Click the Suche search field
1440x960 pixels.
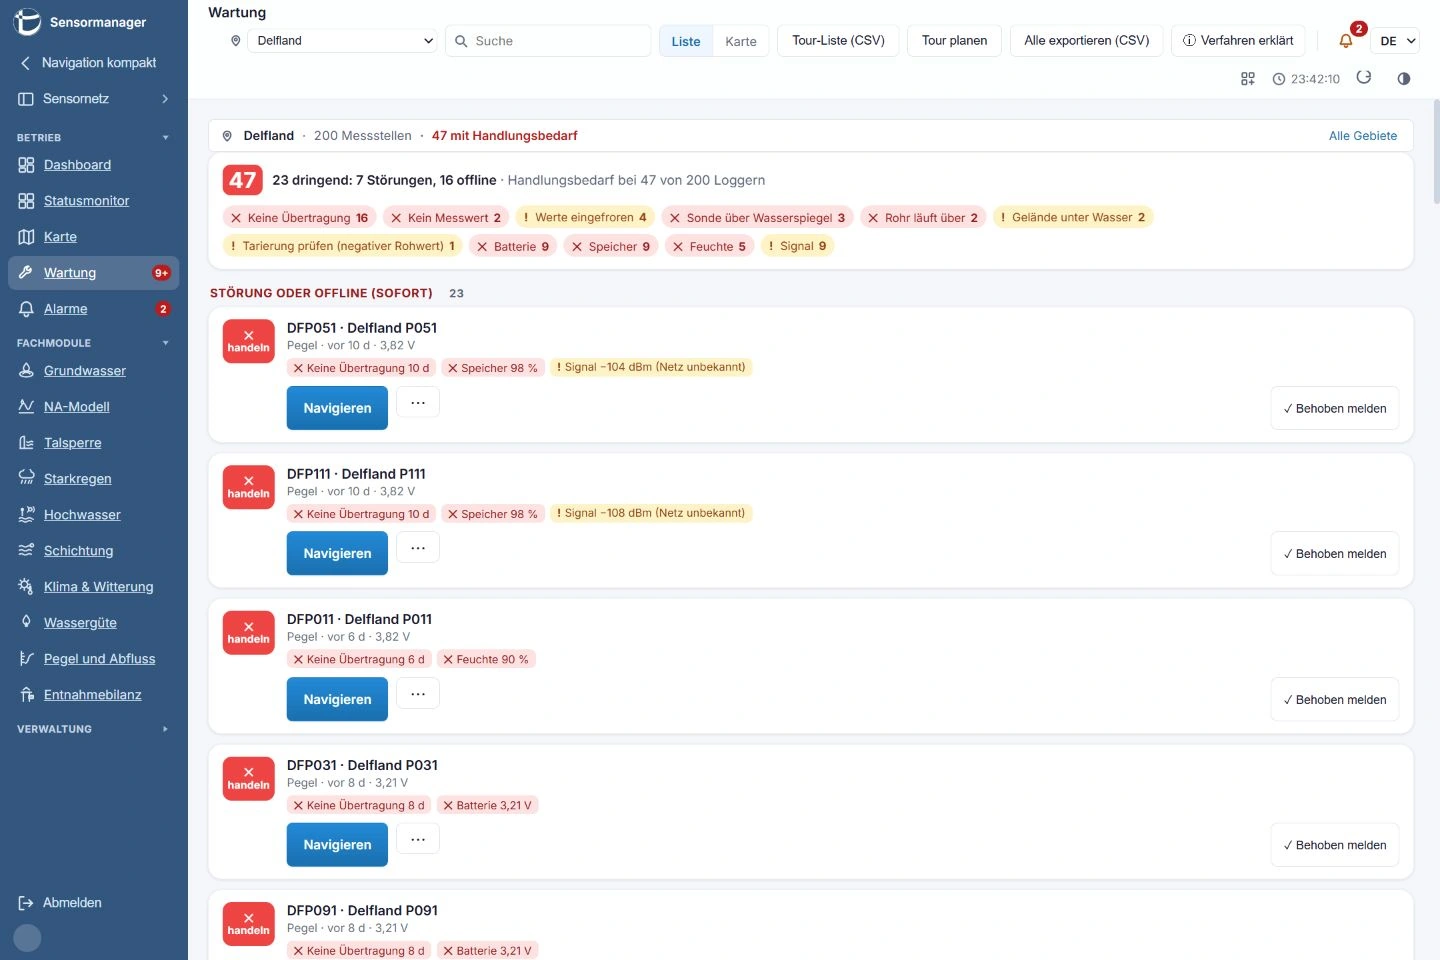(x=548, y=41)
